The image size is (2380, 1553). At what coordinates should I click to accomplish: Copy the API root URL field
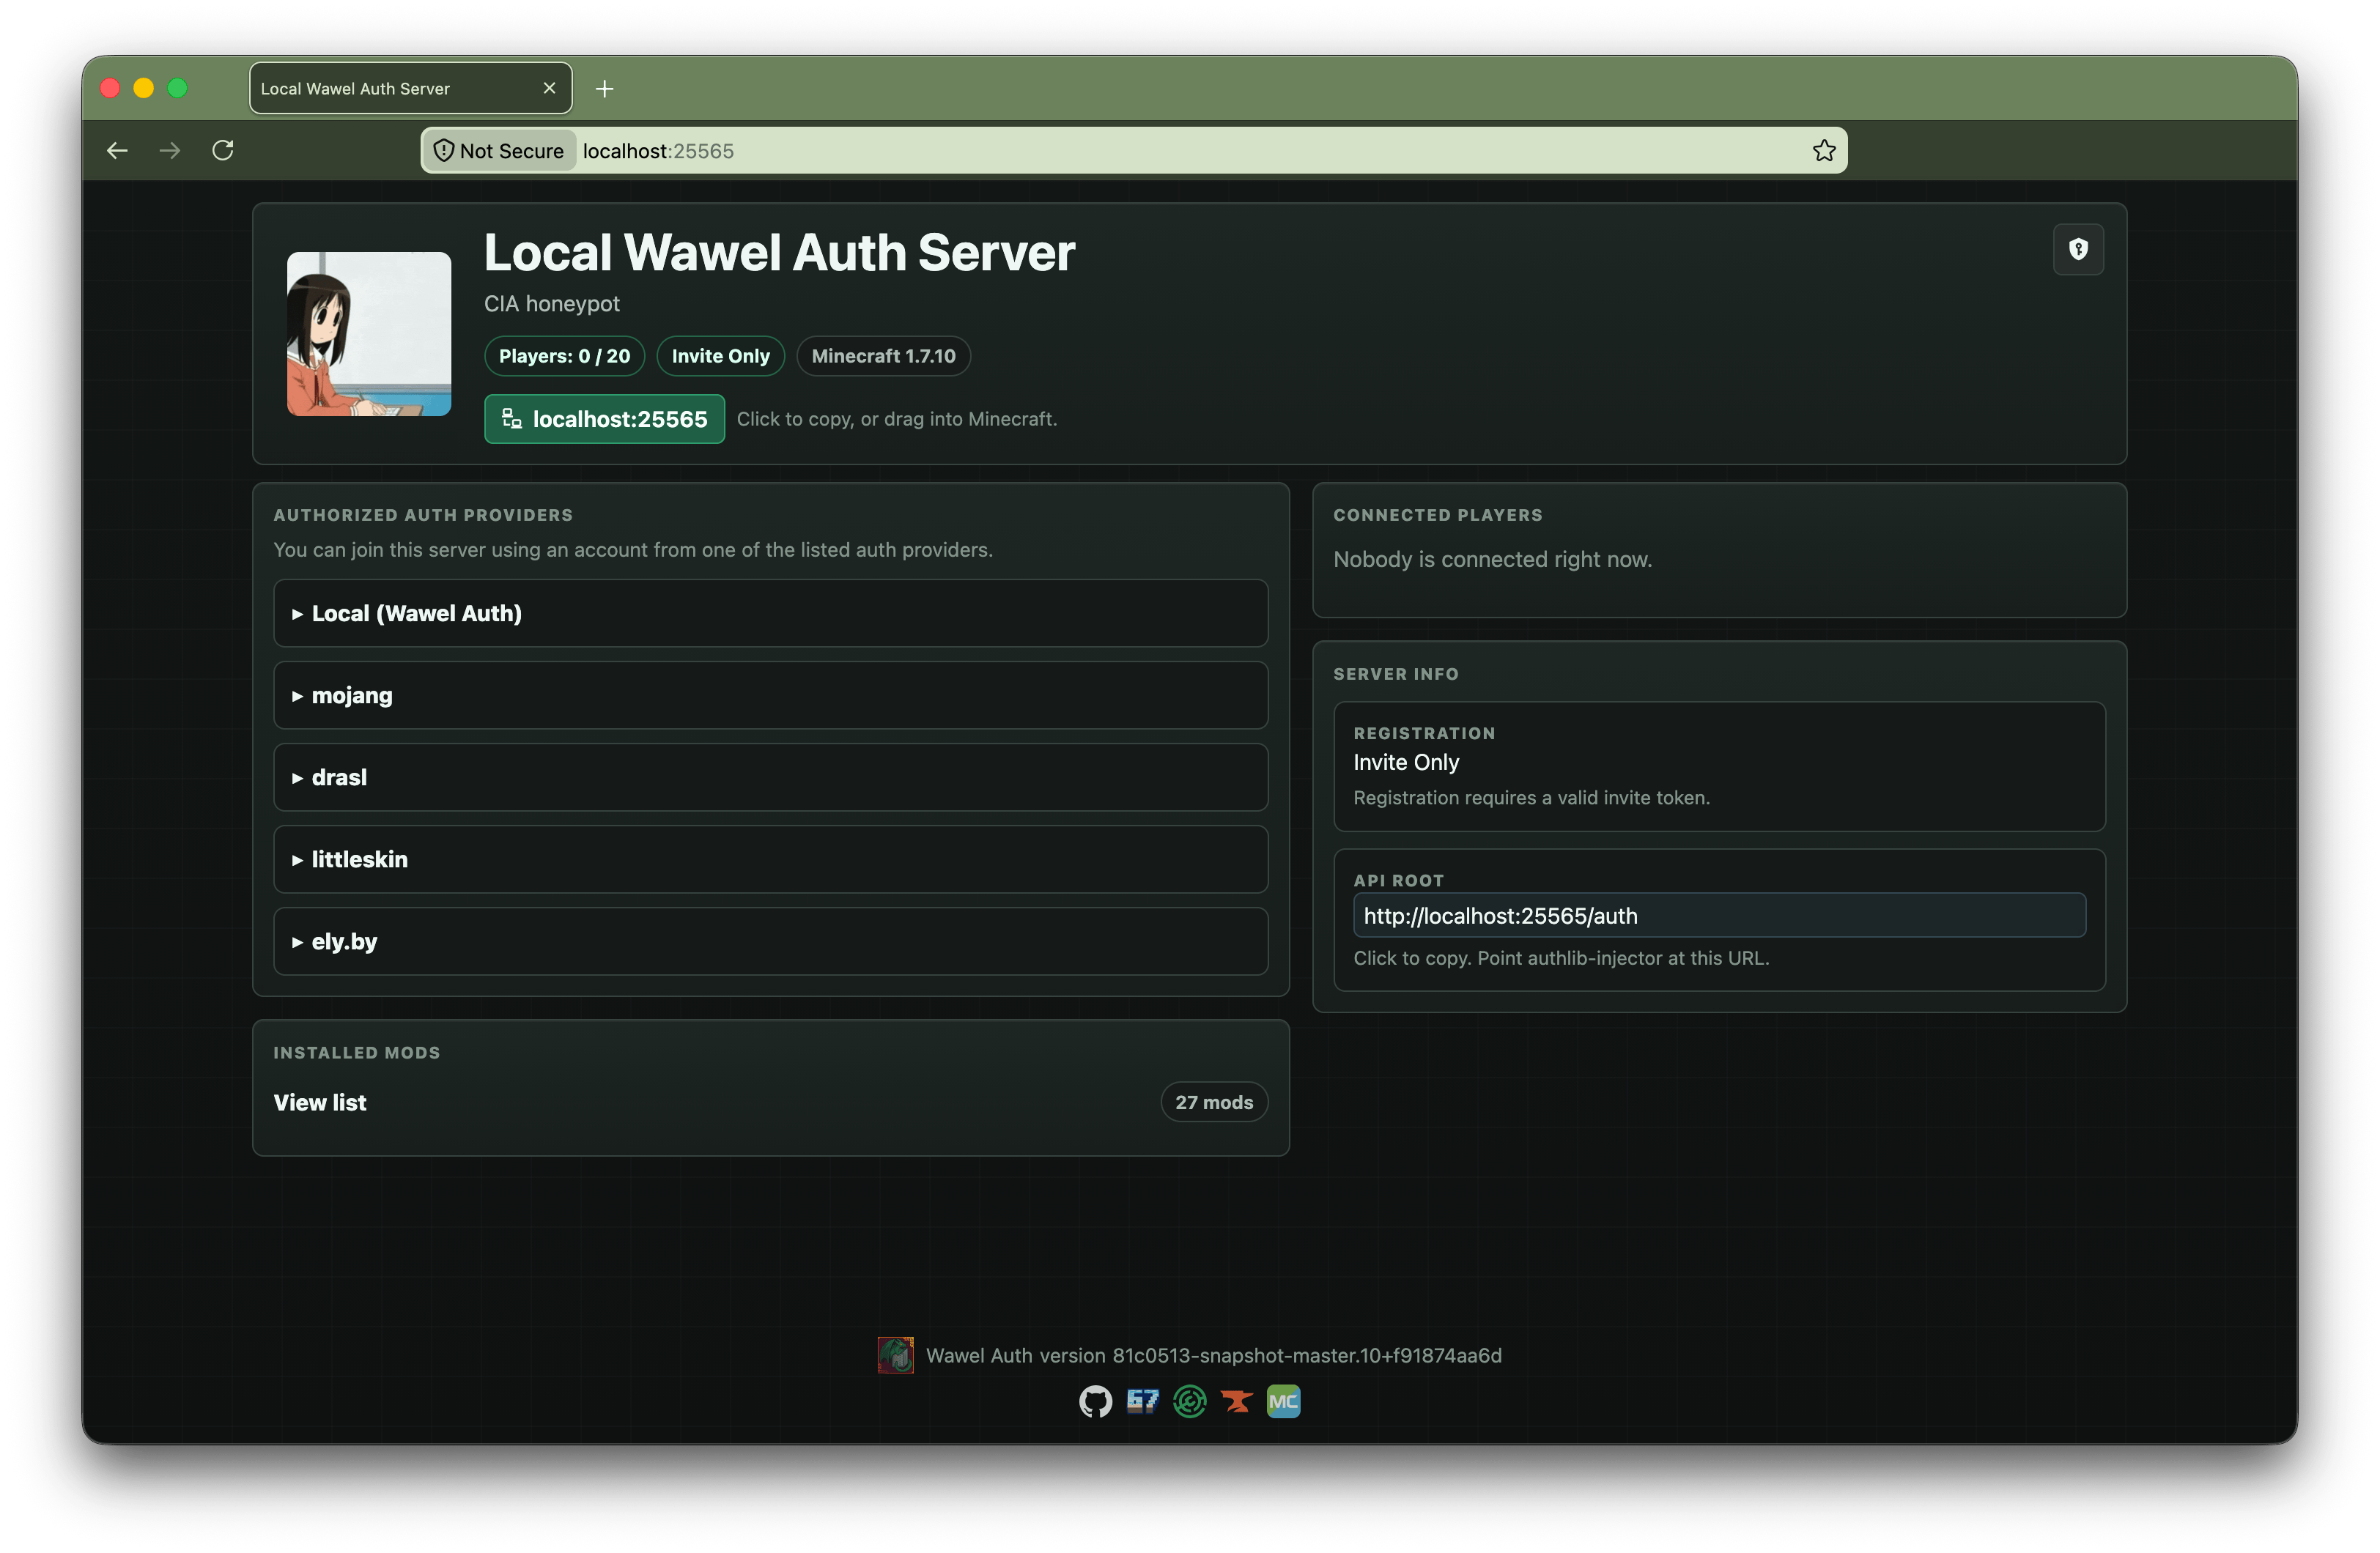pos(1719,915)
